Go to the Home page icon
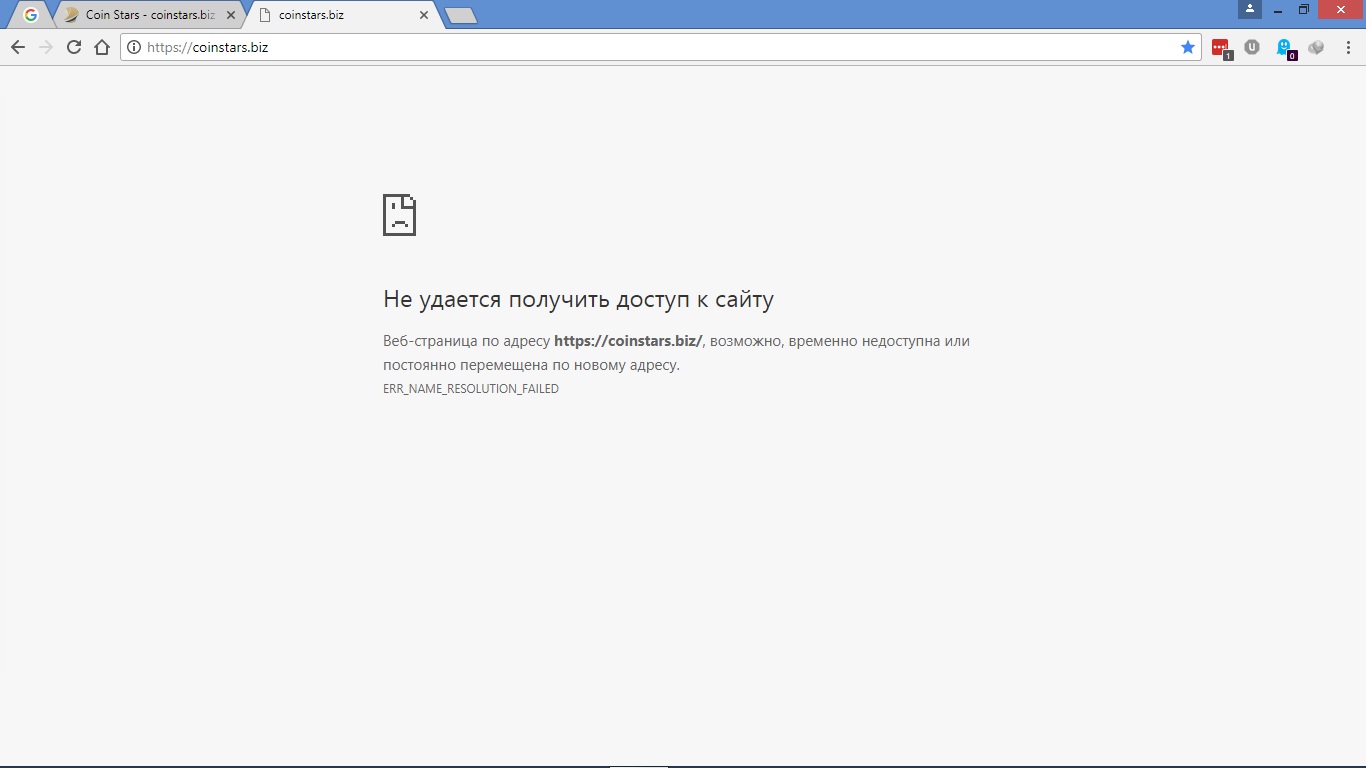The width and height of the screenshot is (1366, 768). click(102, 47)
